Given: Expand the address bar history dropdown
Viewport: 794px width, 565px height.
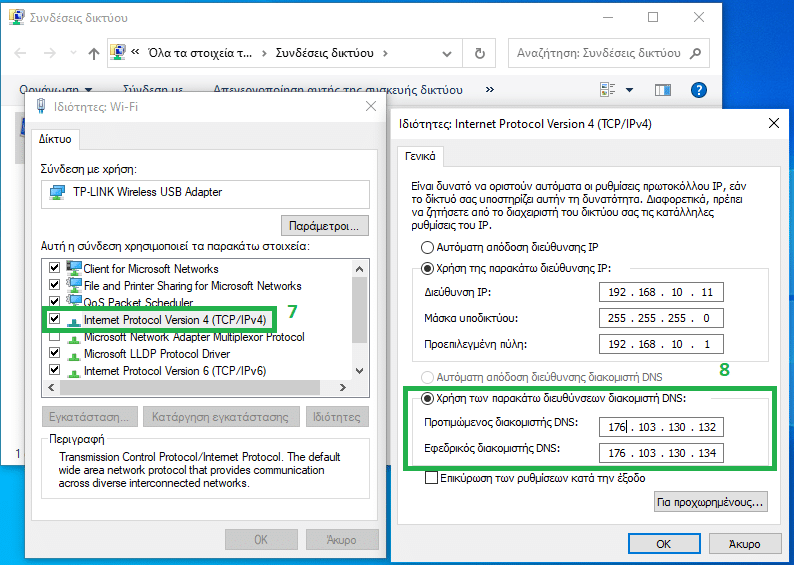Looking at the screenshot, I should (447, 53).
